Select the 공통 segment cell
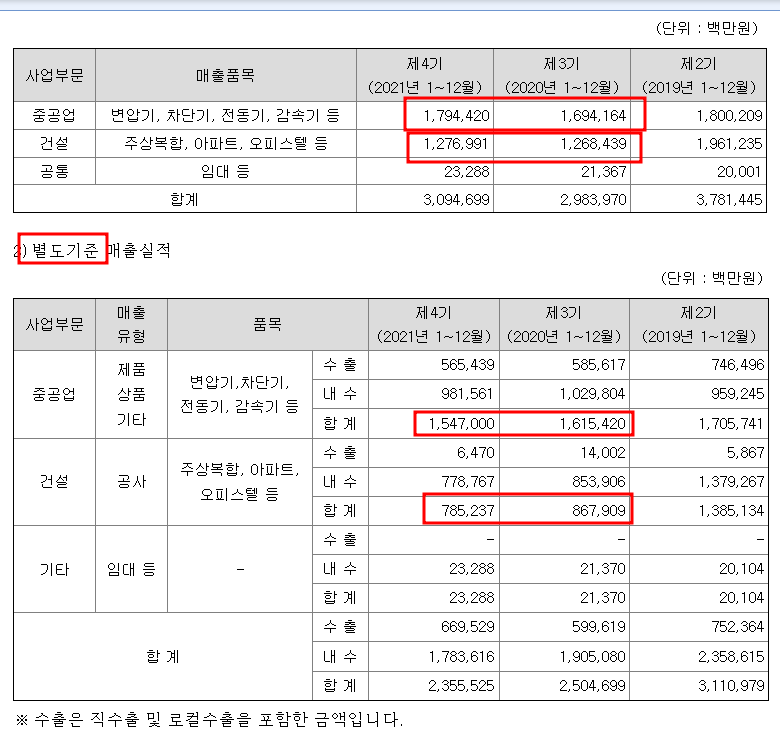 tap(54, 172)
